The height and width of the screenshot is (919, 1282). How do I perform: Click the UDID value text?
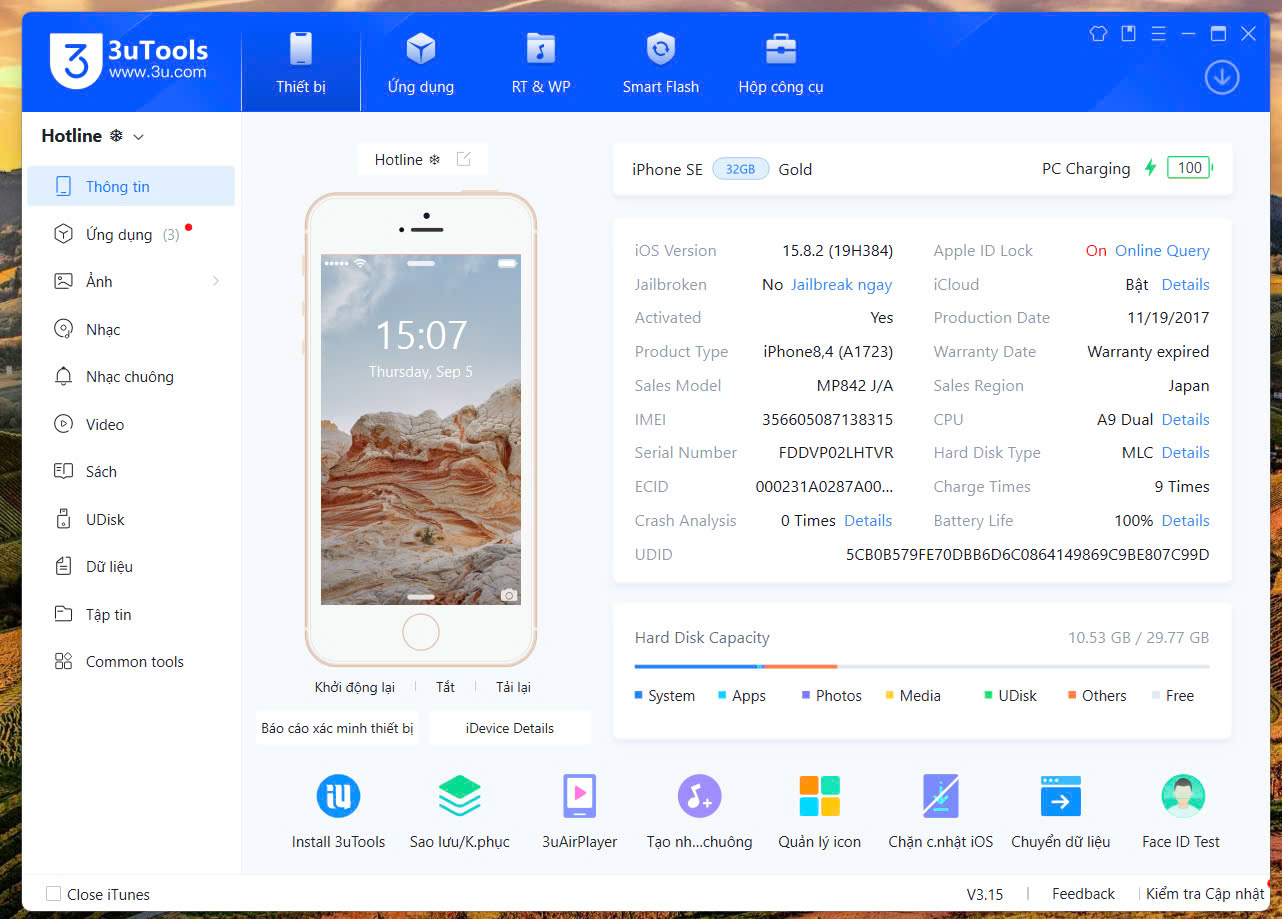click(1027, 554)
